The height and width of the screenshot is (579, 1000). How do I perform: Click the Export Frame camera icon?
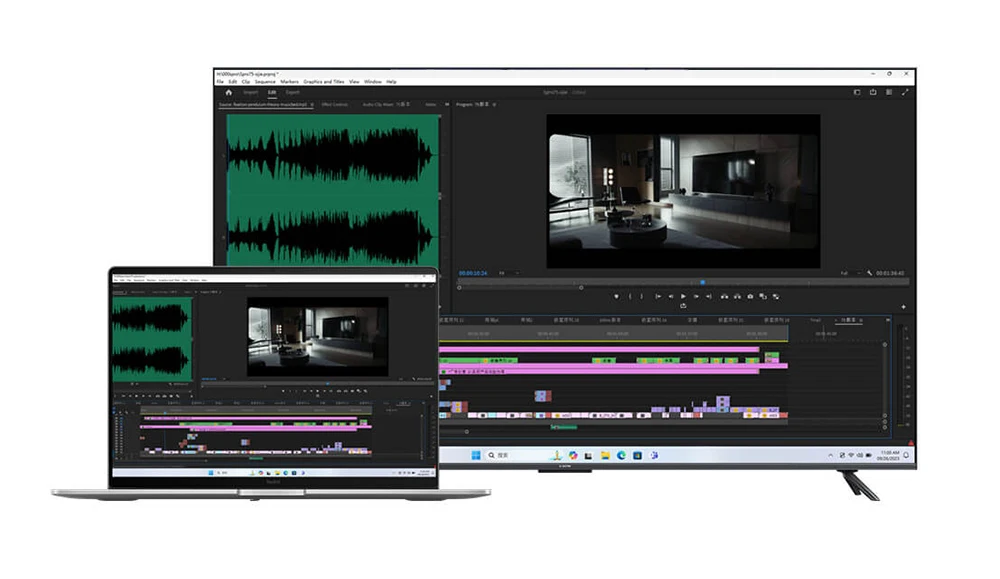750,296
